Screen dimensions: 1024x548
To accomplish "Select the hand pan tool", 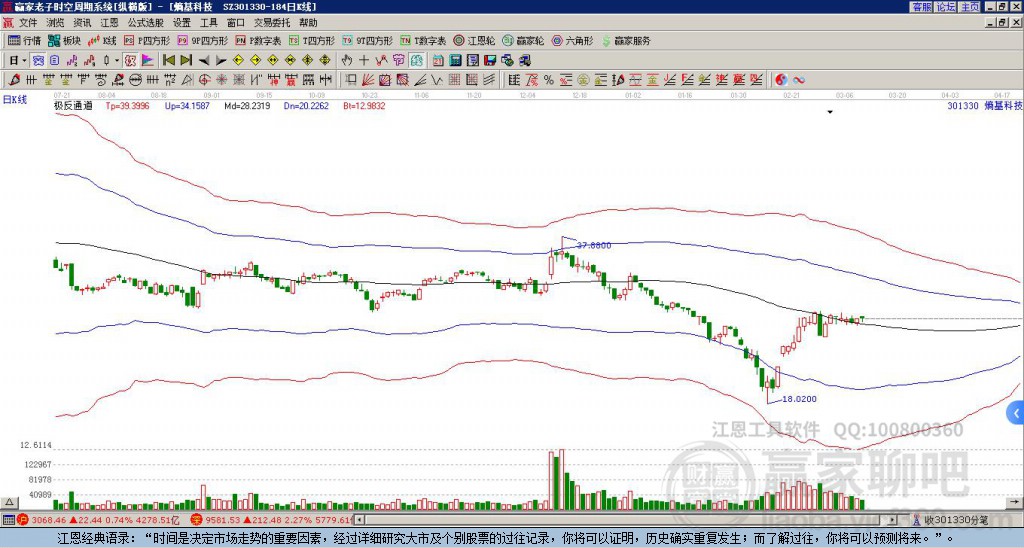I will 347,61.
